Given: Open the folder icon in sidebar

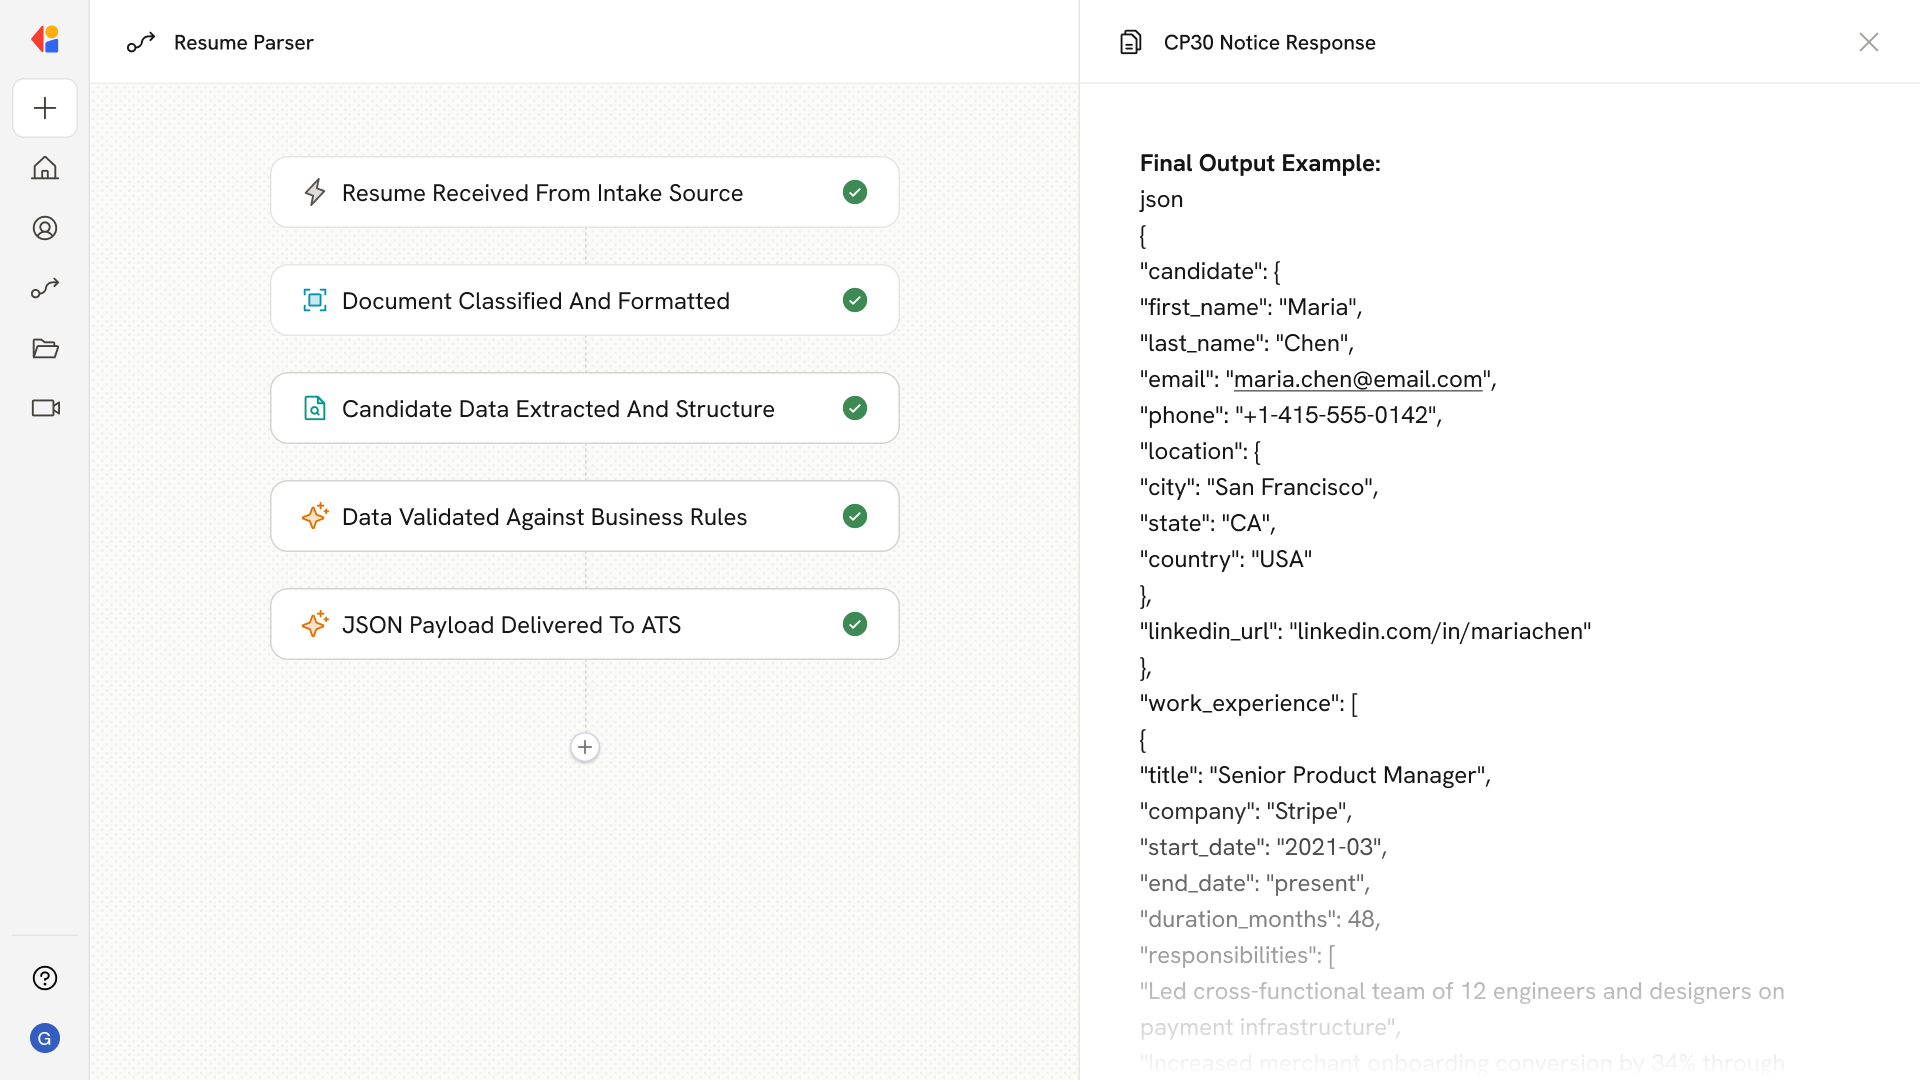Looking at the screenshot, I should pos(45,348).
